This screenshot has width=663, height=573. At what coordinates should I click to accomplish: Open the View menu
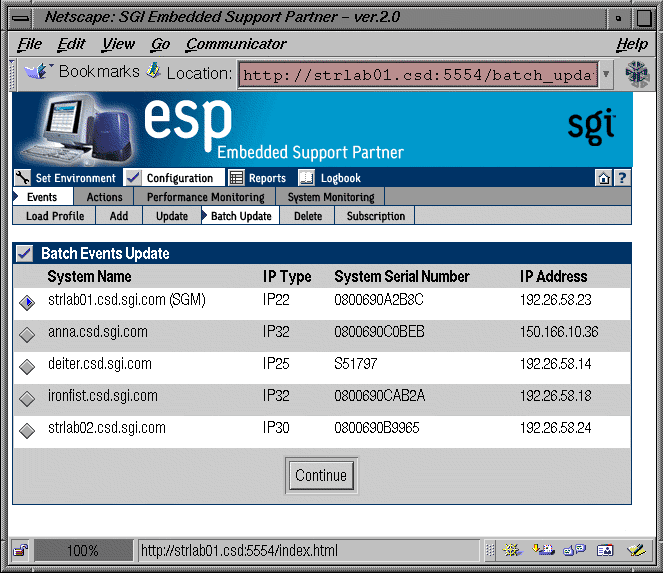[118, 44]
